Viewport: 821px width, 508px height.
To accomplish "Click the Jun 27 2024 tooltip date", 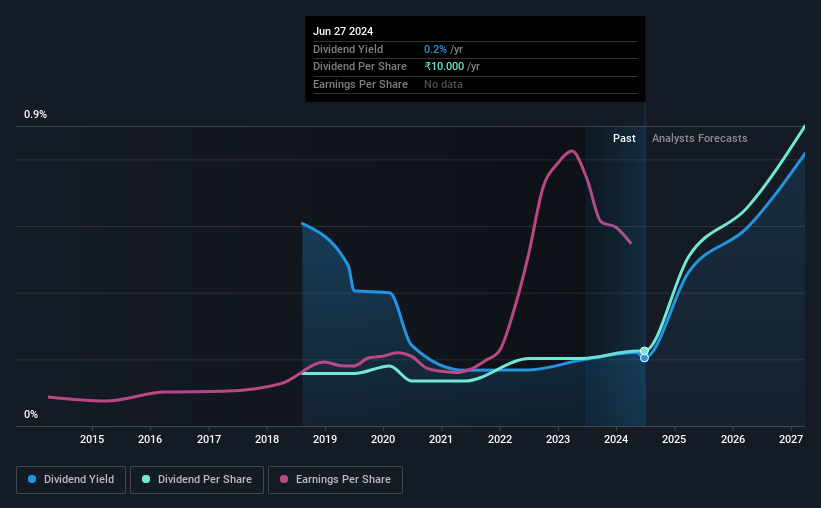I will click(343, 31).
